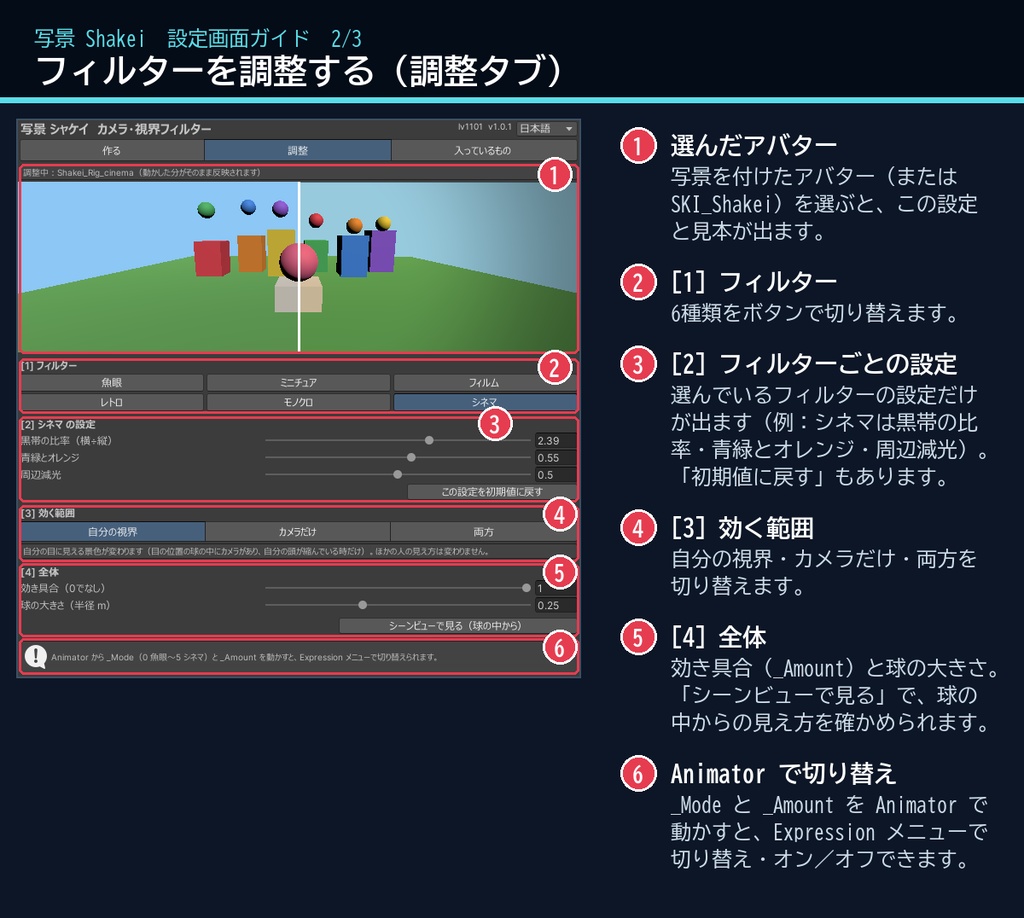Click the info exclamation icon in the Animator note

35,657
